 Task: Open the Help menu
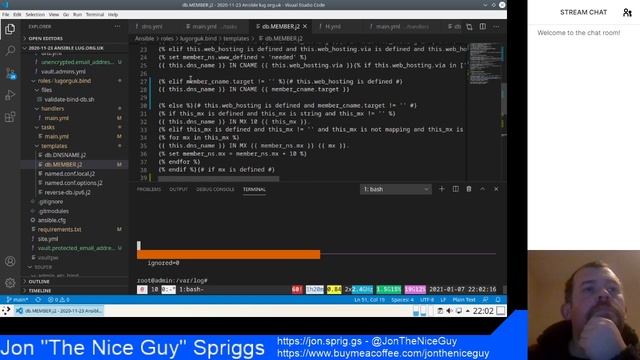(x=113, y=14)
